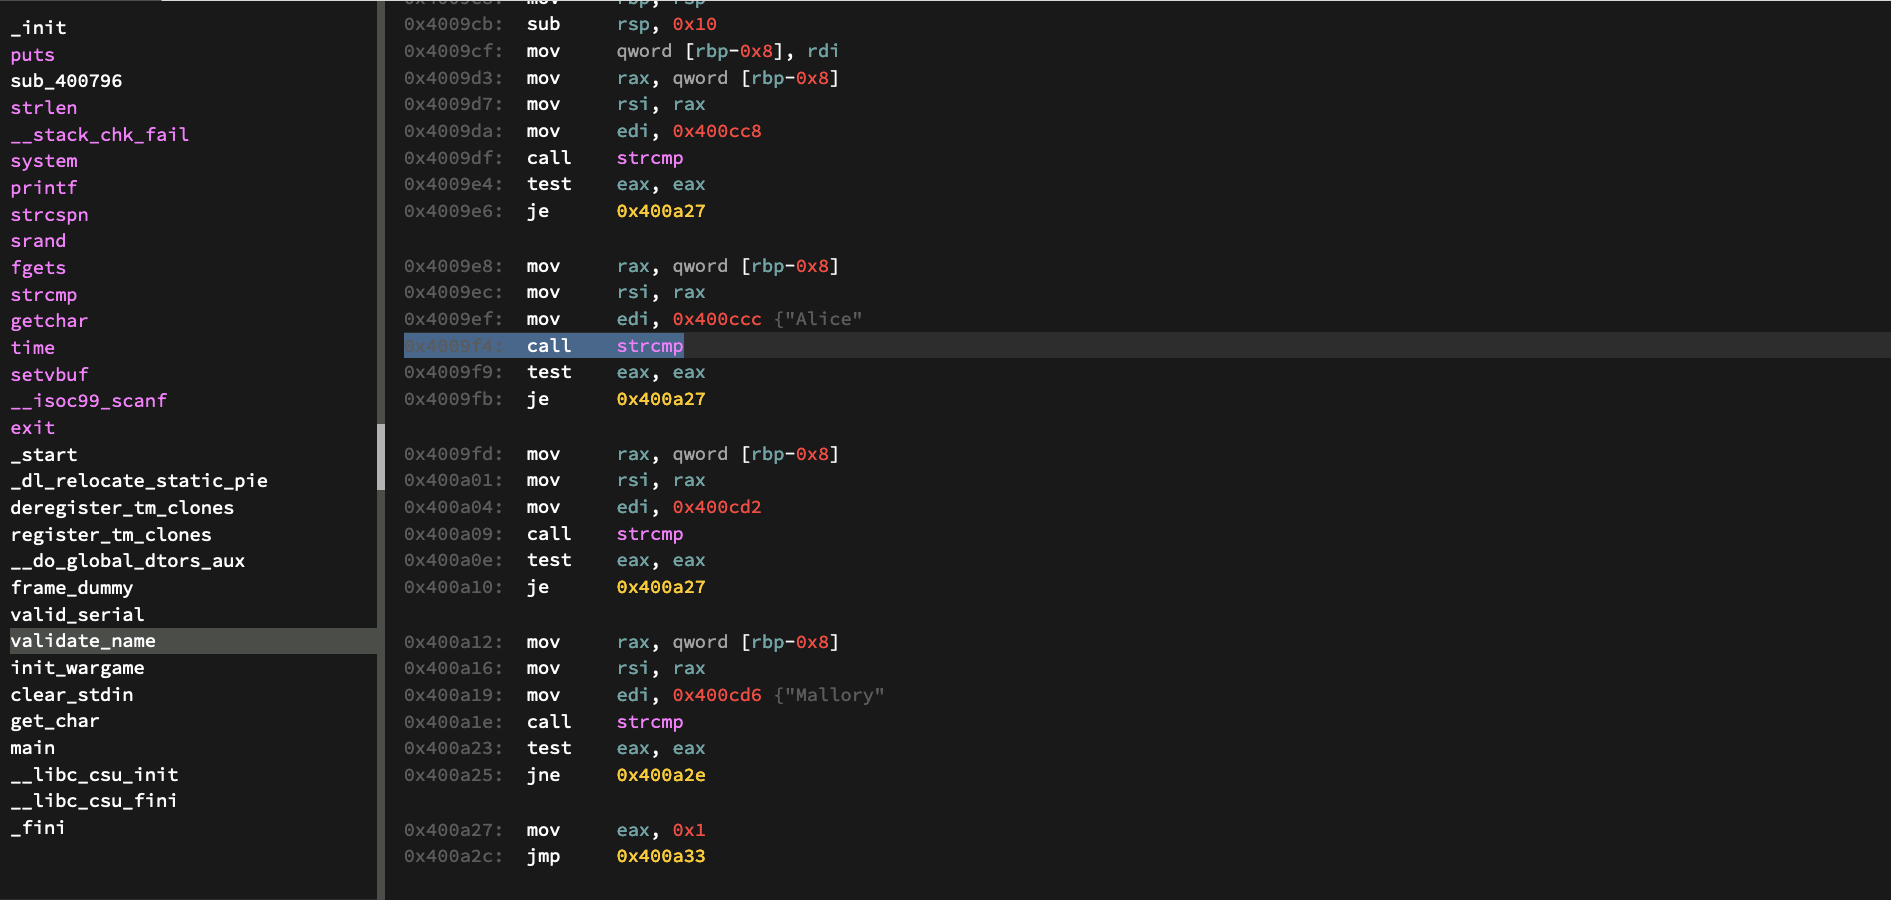Click strcmp call at address 0x400a1e

pos(650,722)
